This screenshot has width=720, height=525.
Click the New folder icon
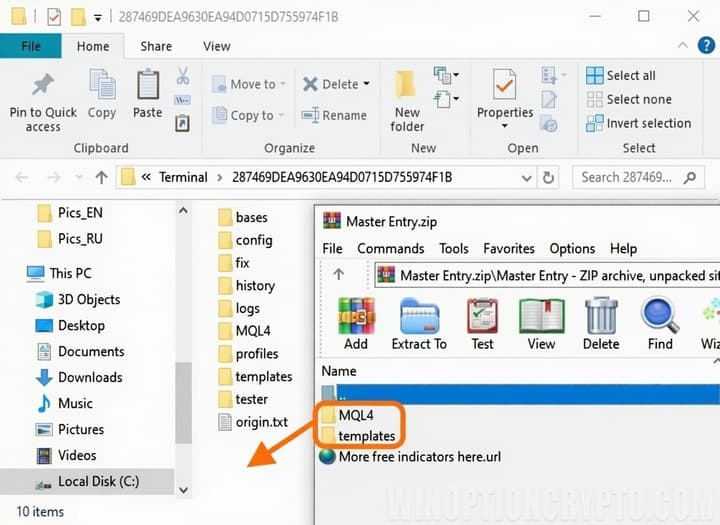pos(406,85)
